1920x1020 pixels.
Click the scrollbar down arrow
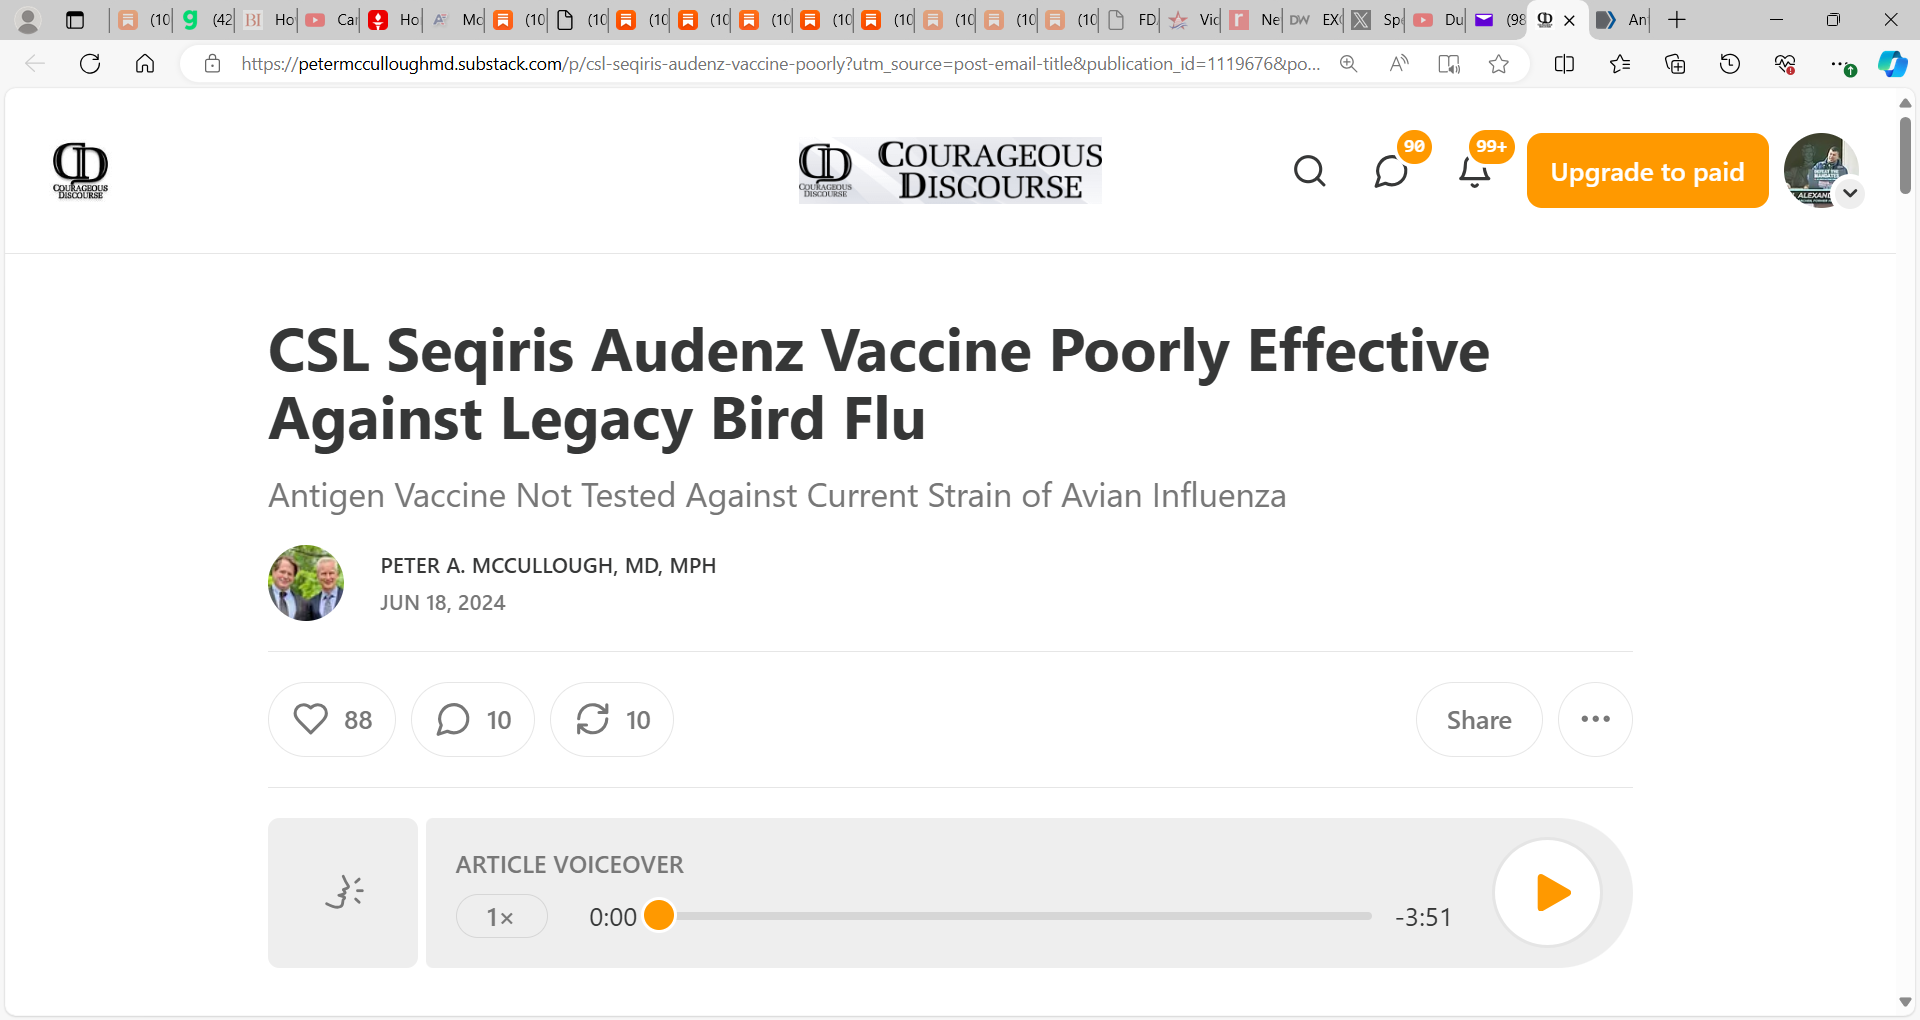click(1905, 1002)
